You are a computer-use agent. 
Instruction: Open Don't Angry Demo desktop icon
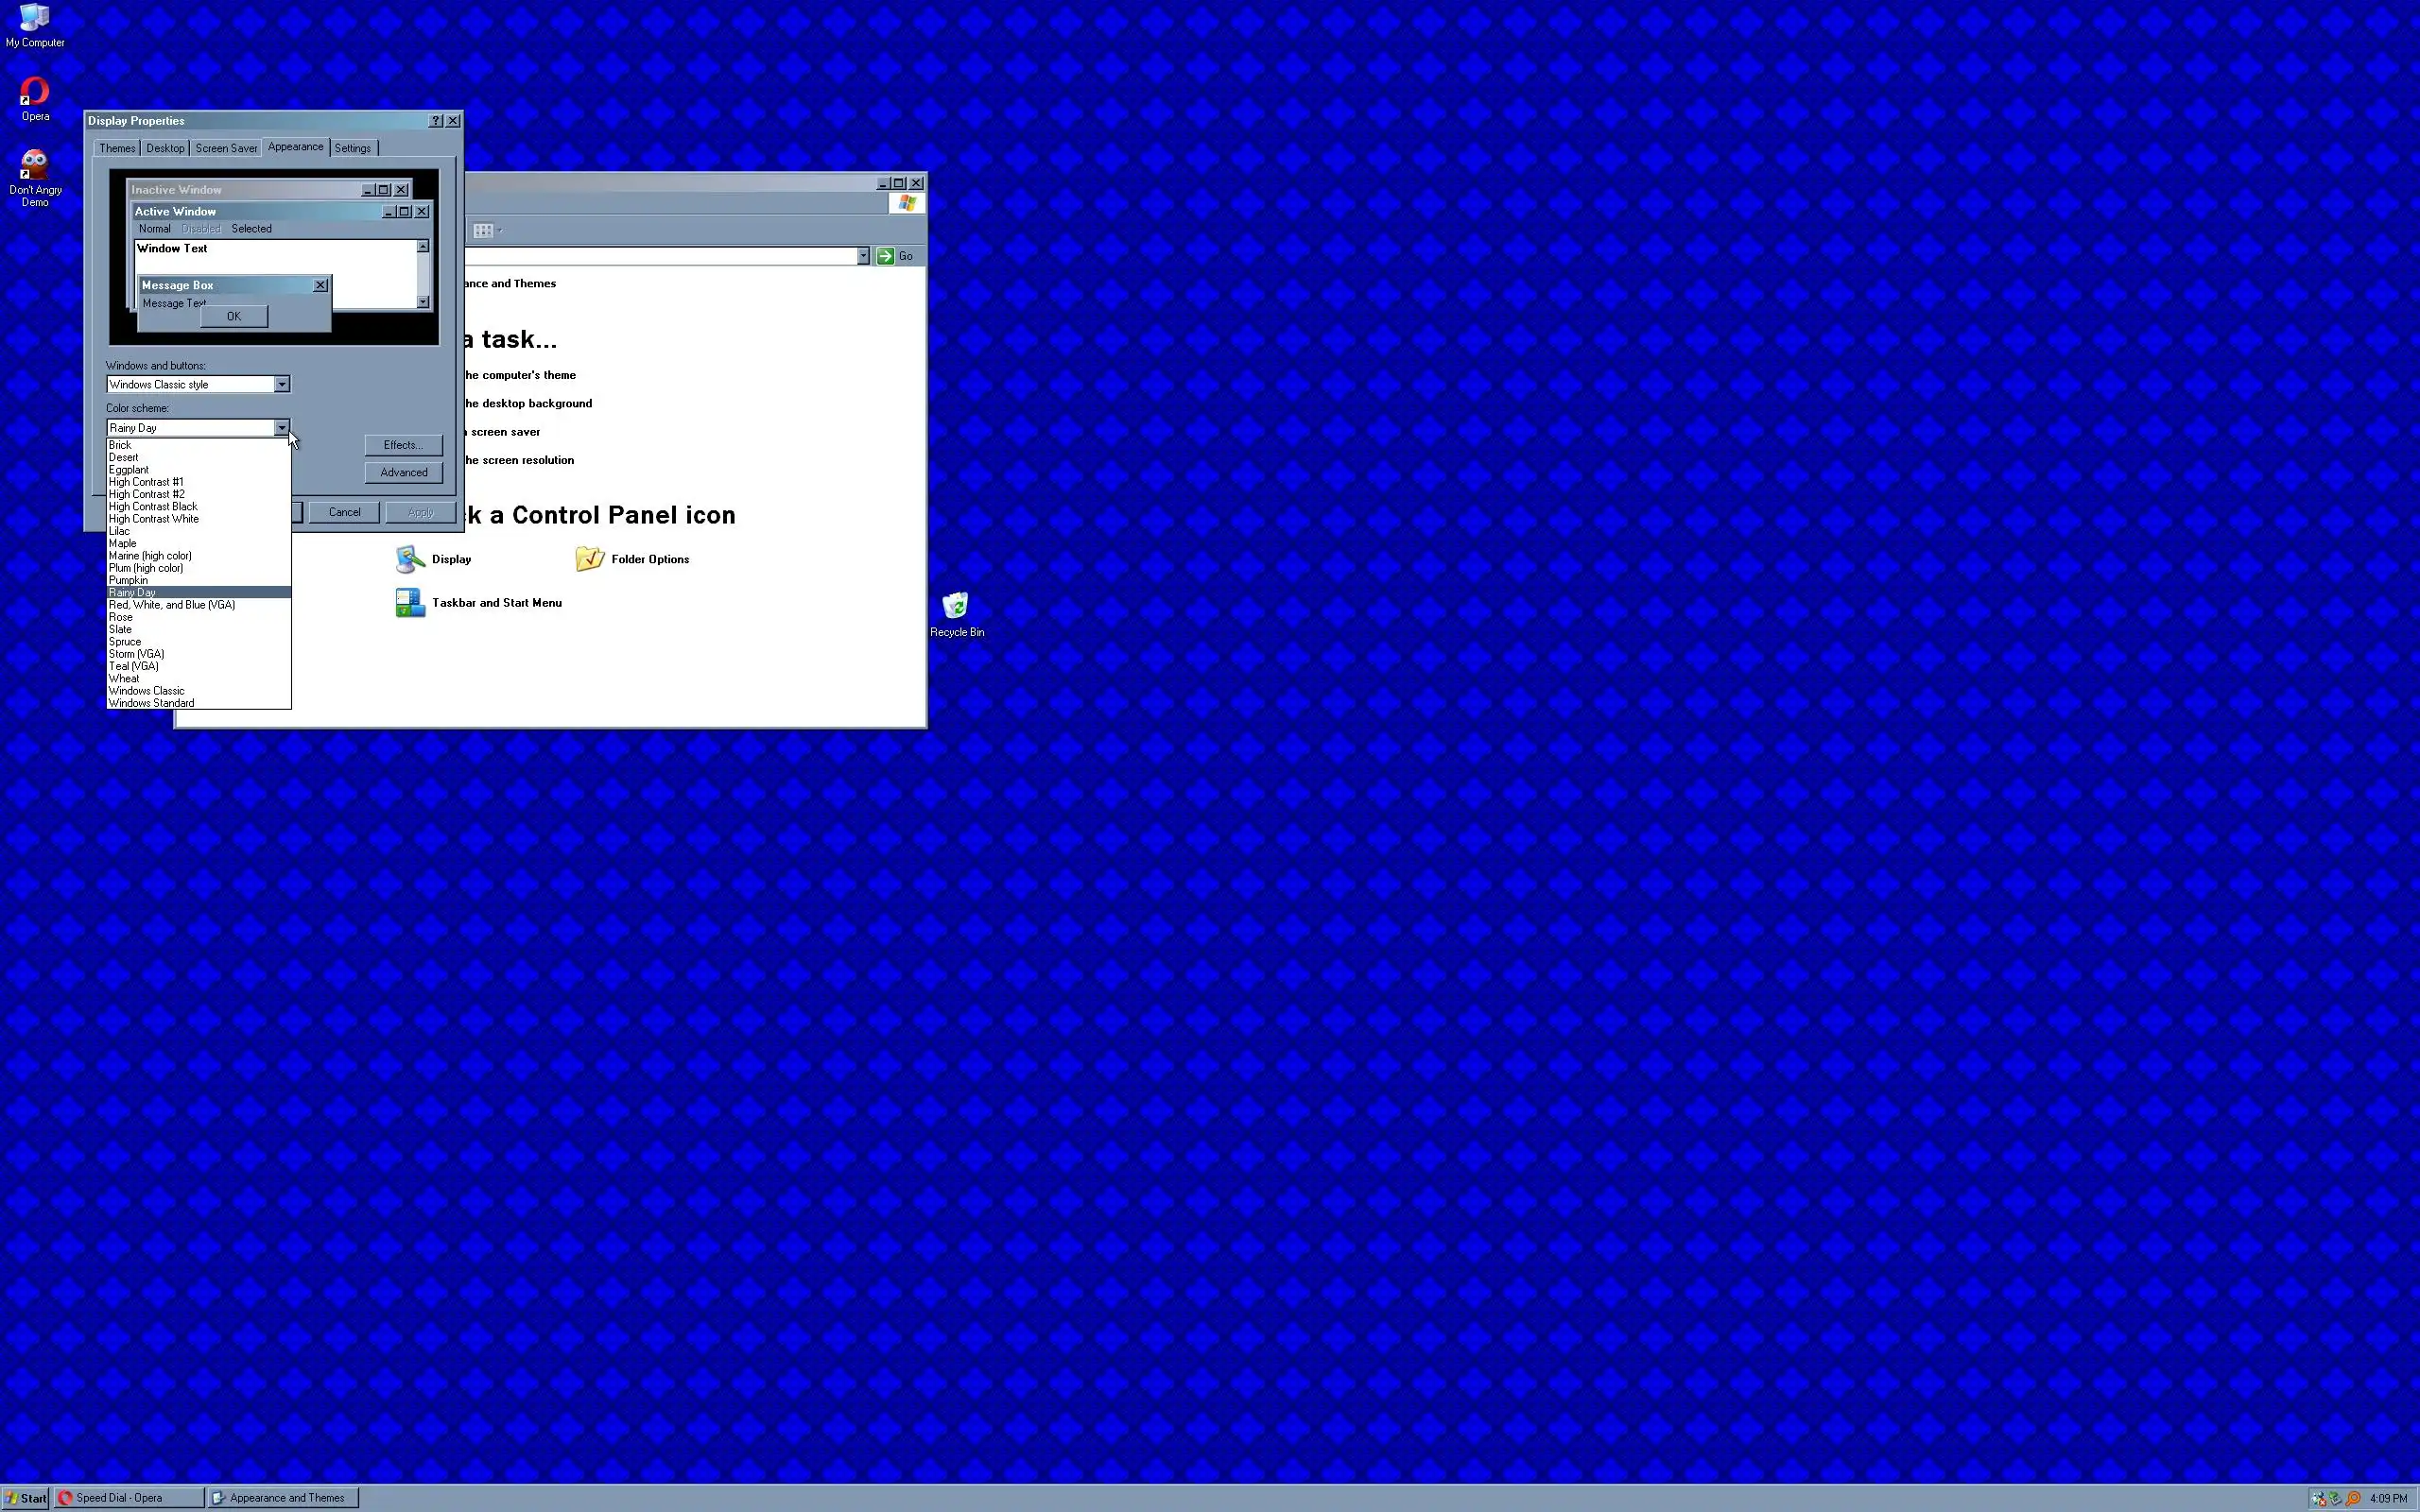(x=35, y=166)
